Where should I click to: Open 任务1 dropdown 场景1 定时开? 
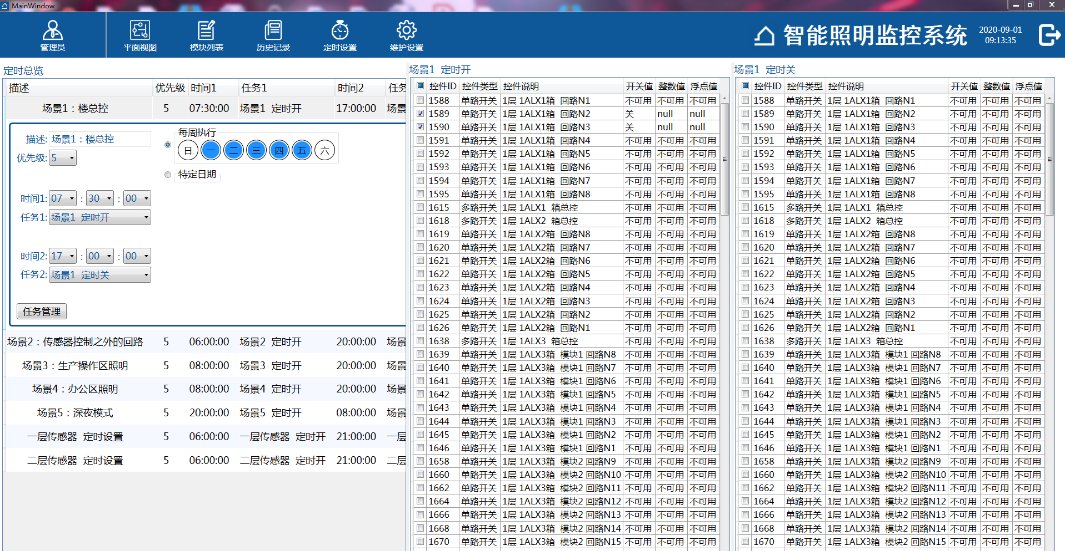click(x=100, y=217)
